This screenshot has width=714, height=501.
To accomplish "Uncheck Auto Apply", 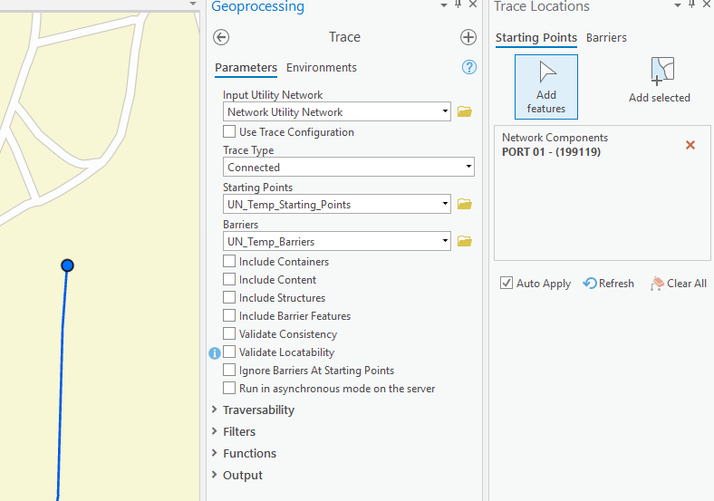I will tap(506, 283).
